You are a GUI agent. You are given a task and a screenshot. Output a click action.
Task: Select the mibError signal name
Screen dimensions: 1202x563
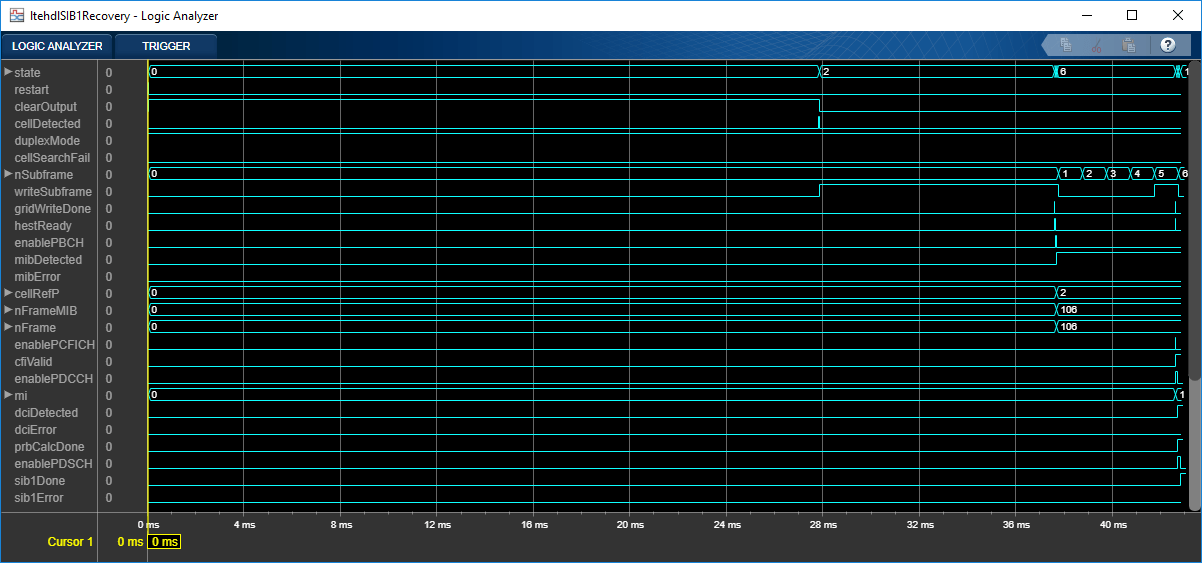pyautogui.click(x=37, y=277)
